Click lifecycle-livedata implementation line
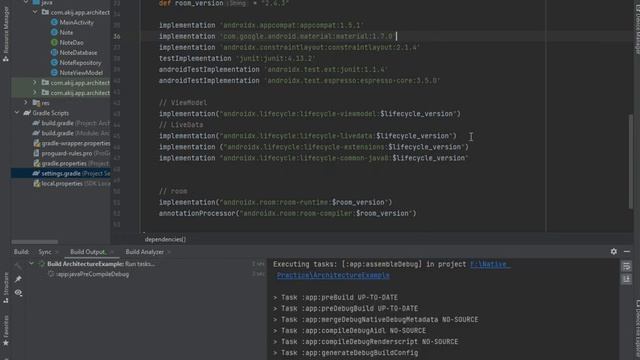640x360 pixels. pyautogui.click(x=308, y=136)
